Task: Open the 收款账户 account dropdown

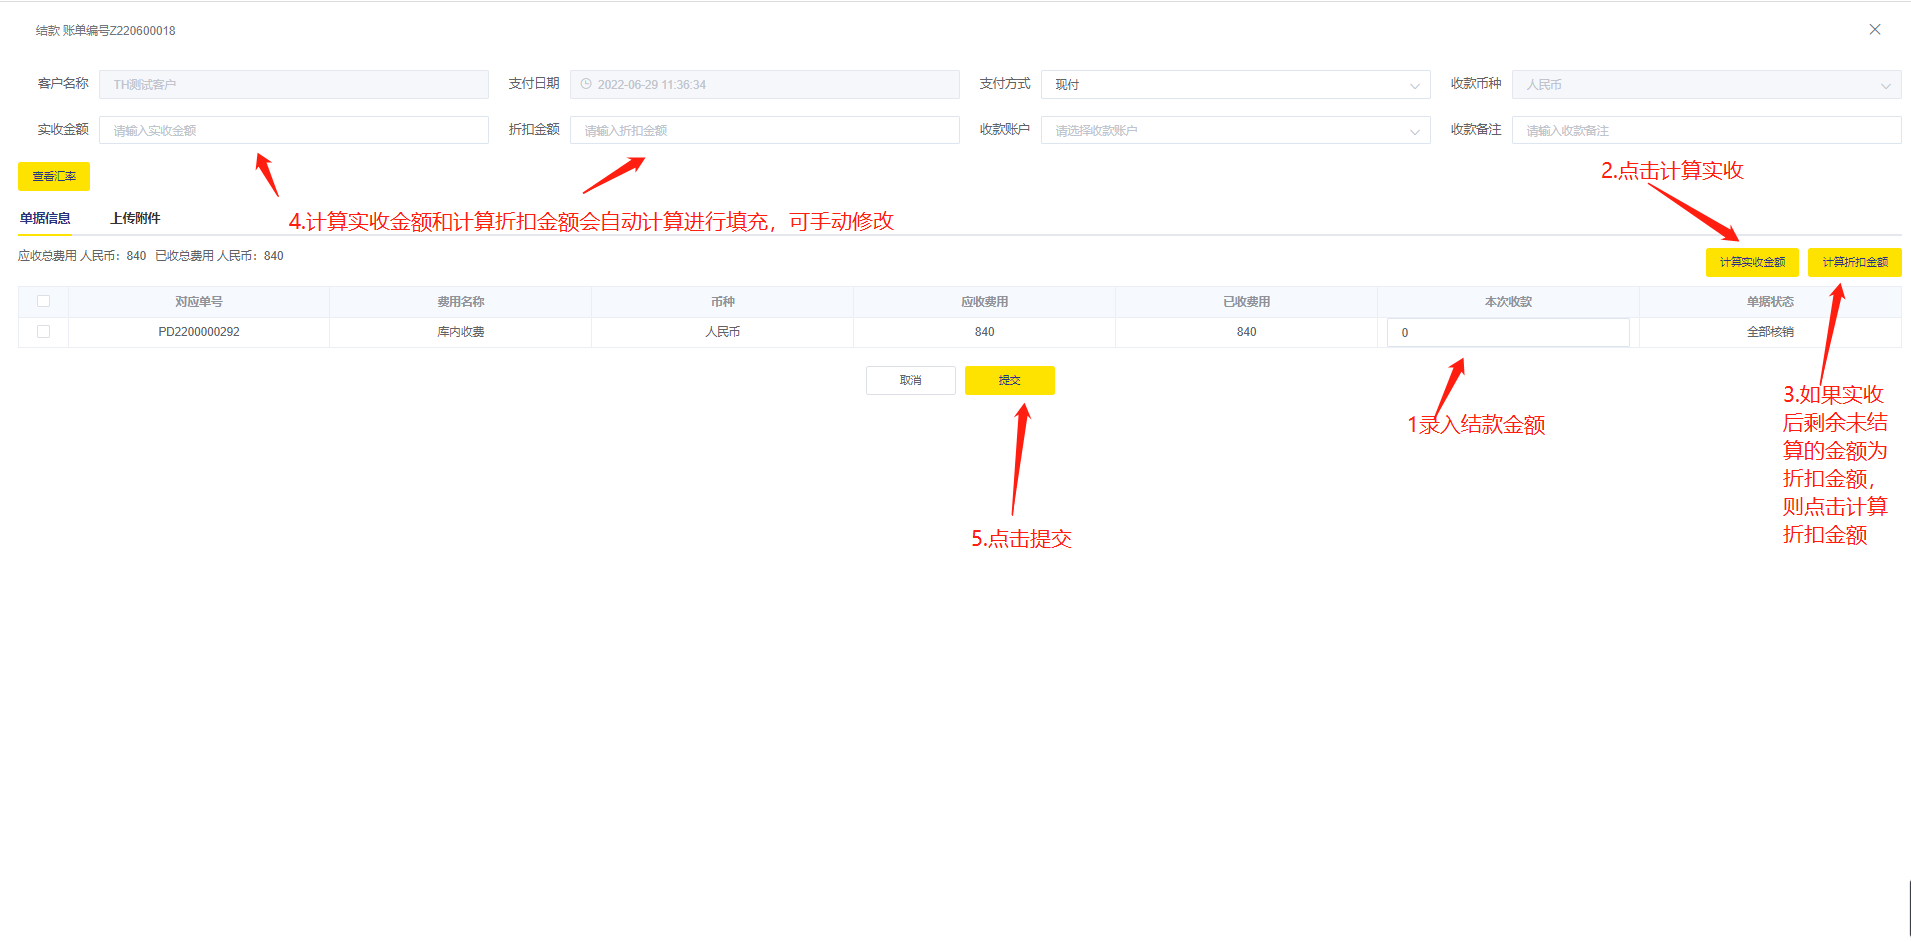Action: (1234, 131)
